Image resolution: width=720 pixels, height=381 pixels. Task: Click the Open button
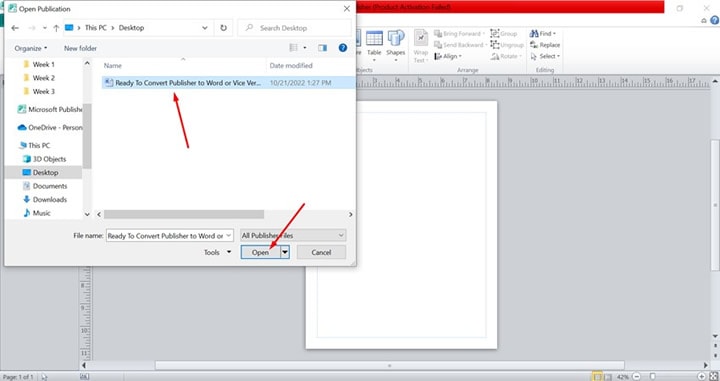(x=260, y=252)
